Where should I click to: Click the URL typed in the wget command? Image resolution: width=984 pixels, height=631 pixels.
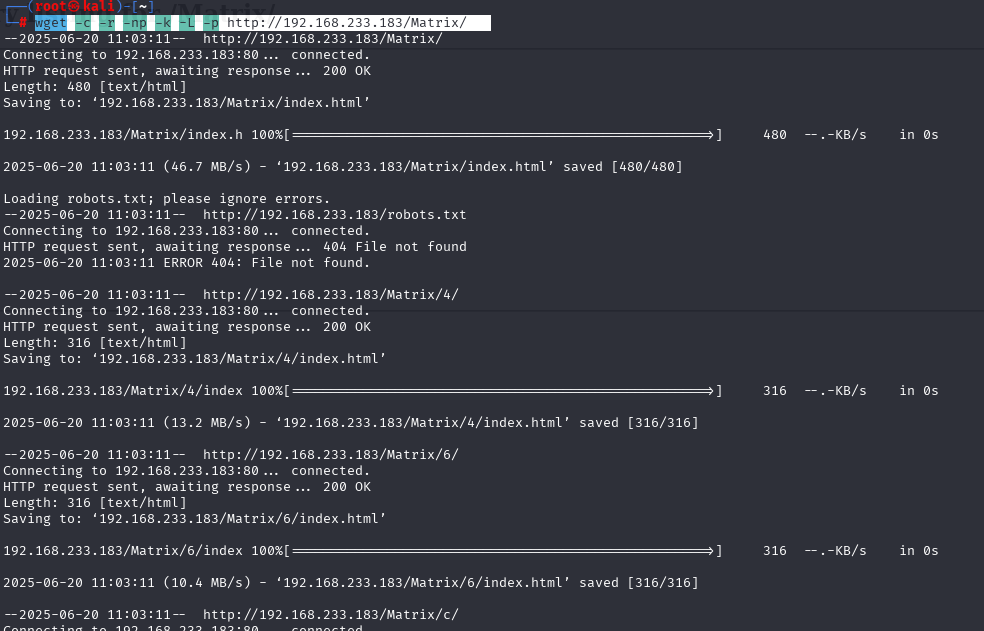coord(346,23)
